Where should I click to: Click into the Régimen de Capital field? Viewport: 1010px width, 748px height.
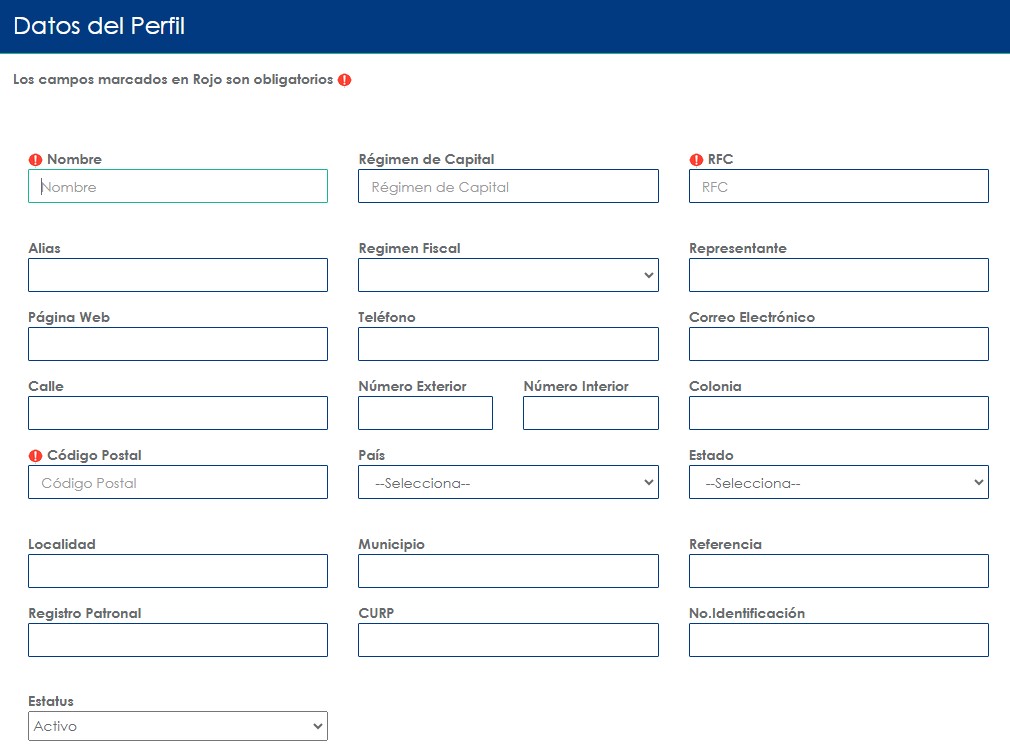[508, 186]
